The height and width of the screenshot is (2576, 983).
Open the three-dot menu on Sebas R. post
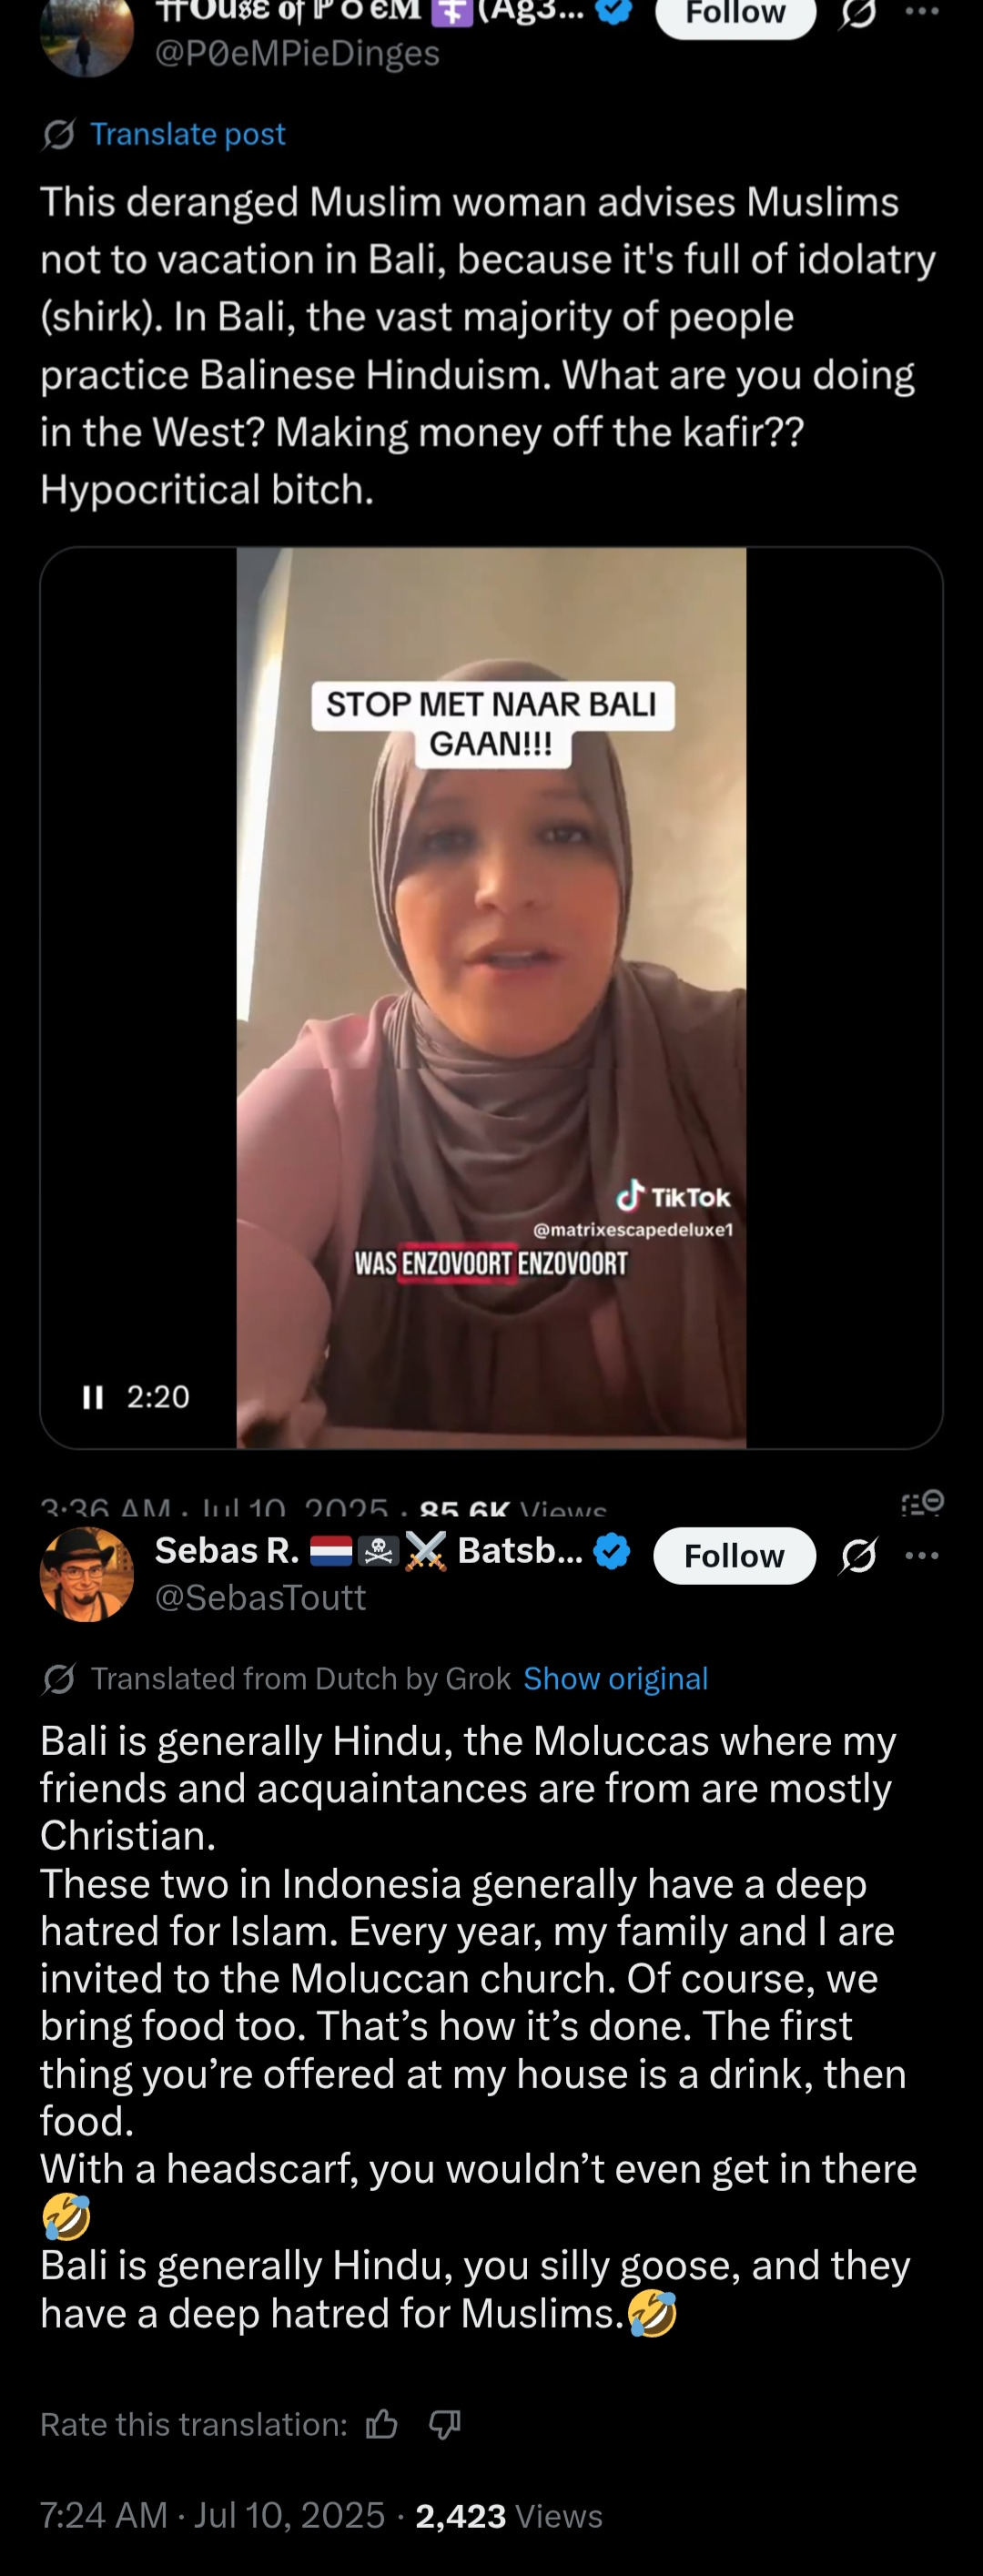(921, 1556)
